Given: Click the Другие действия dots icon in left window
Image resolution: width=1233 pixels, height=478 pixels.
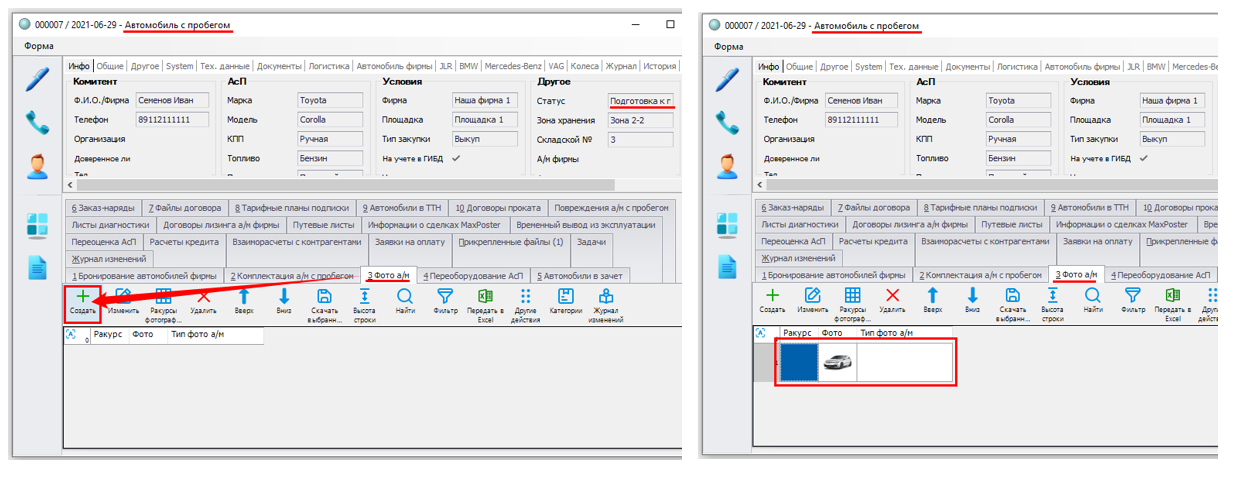Looking at the screenshot, I should click(x=524, y=296).
